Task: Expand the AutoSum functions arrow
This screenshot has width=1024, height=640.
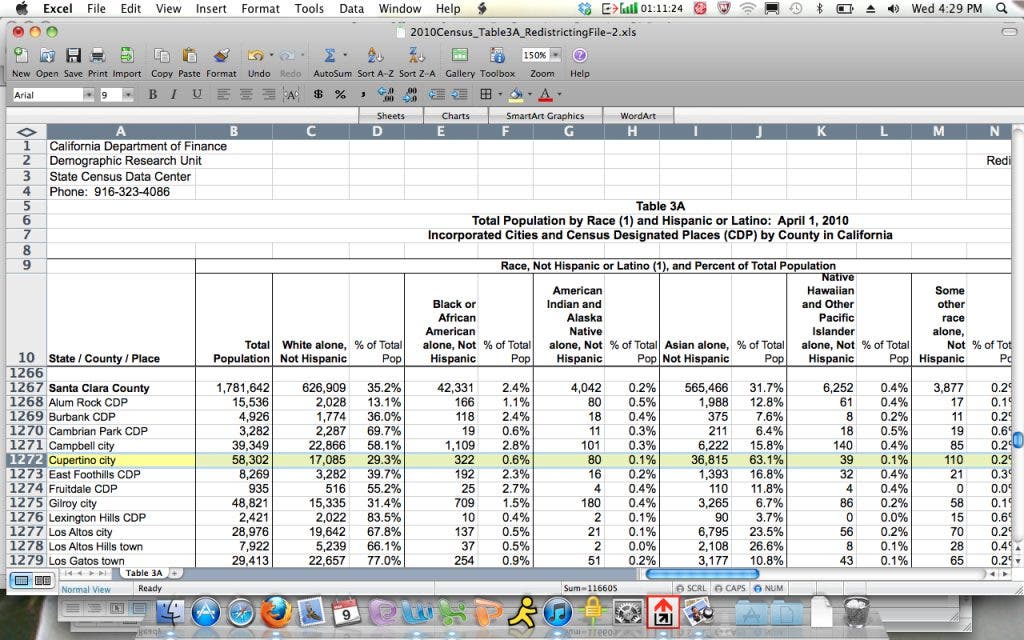Action: click(x=345, y=56)
